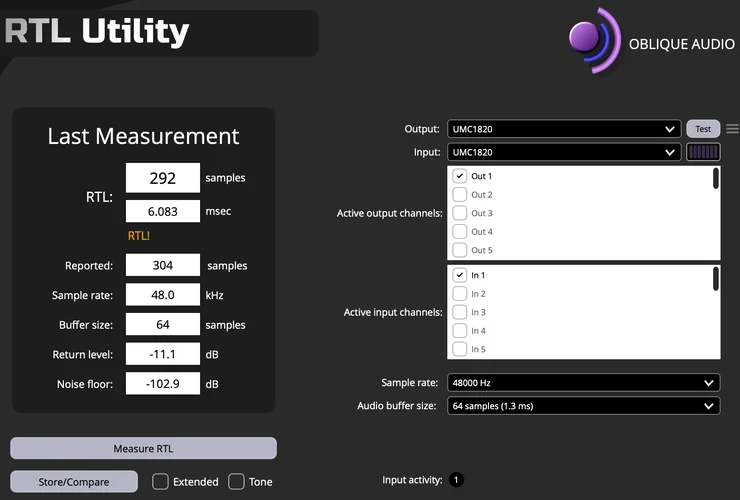Enable the Out 5 output channel
This screenshot has height=500, width=740.
(x=460, y=250)
